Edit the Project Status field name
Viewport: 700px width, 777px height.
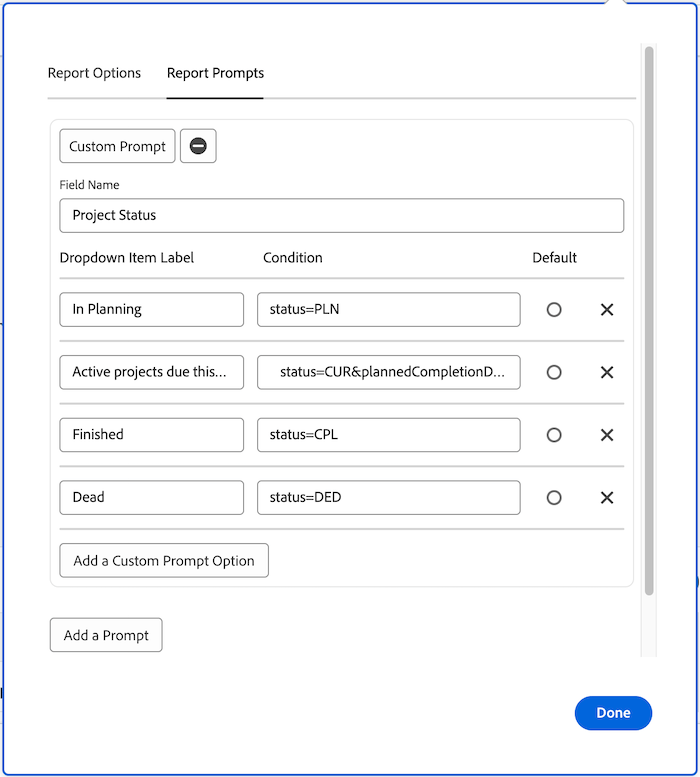pyautogui.click(x=341, y=215)
